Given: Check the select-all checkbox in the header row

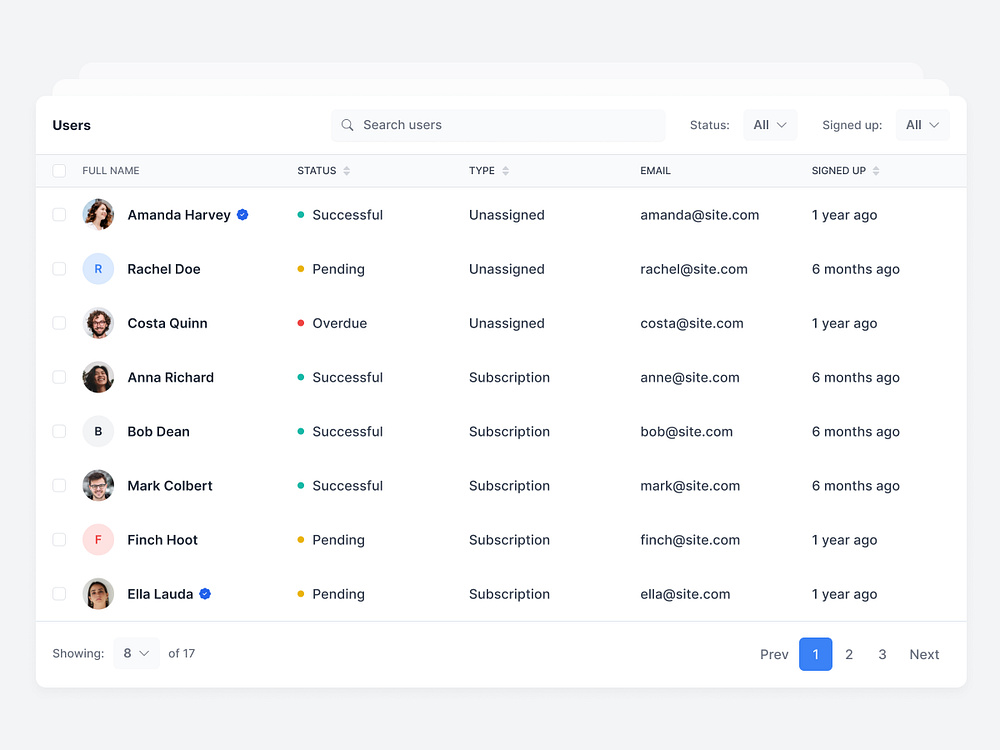Looking at the screenshot, I should click(58, 171).
